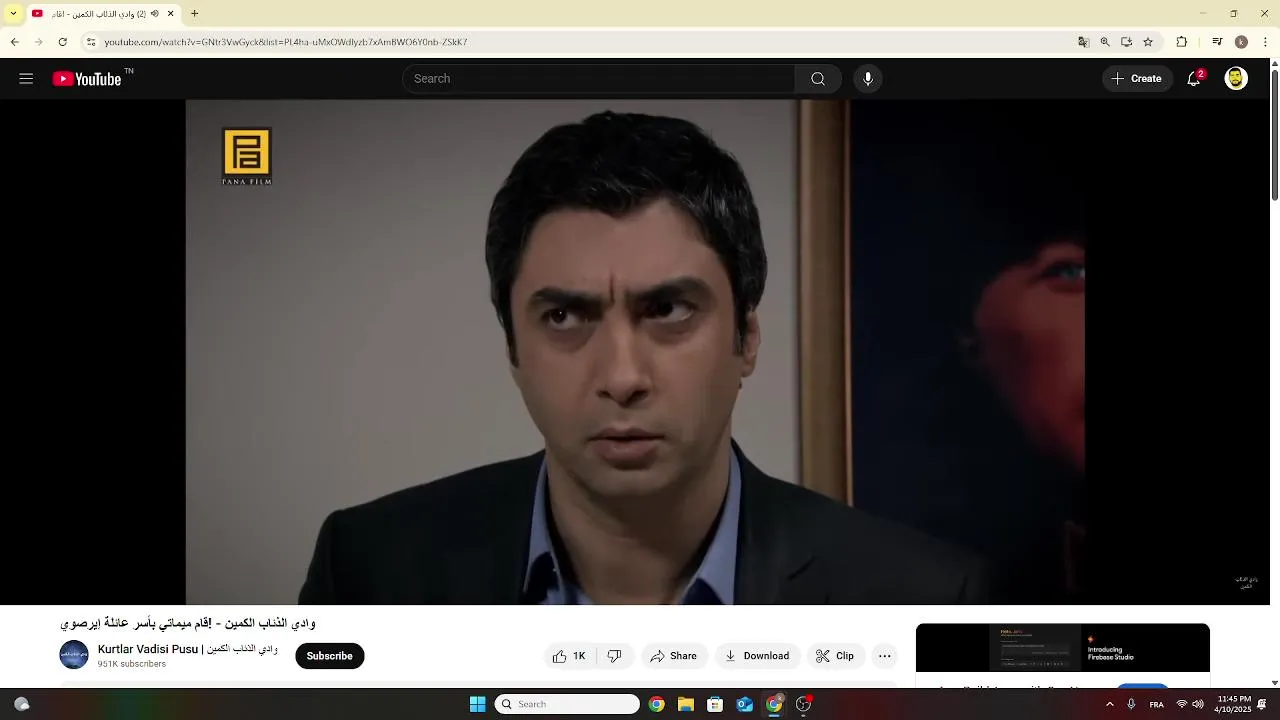Focus the YouTube search input field
Viewport: 1280px width, 720px height.
pos(598,79)
